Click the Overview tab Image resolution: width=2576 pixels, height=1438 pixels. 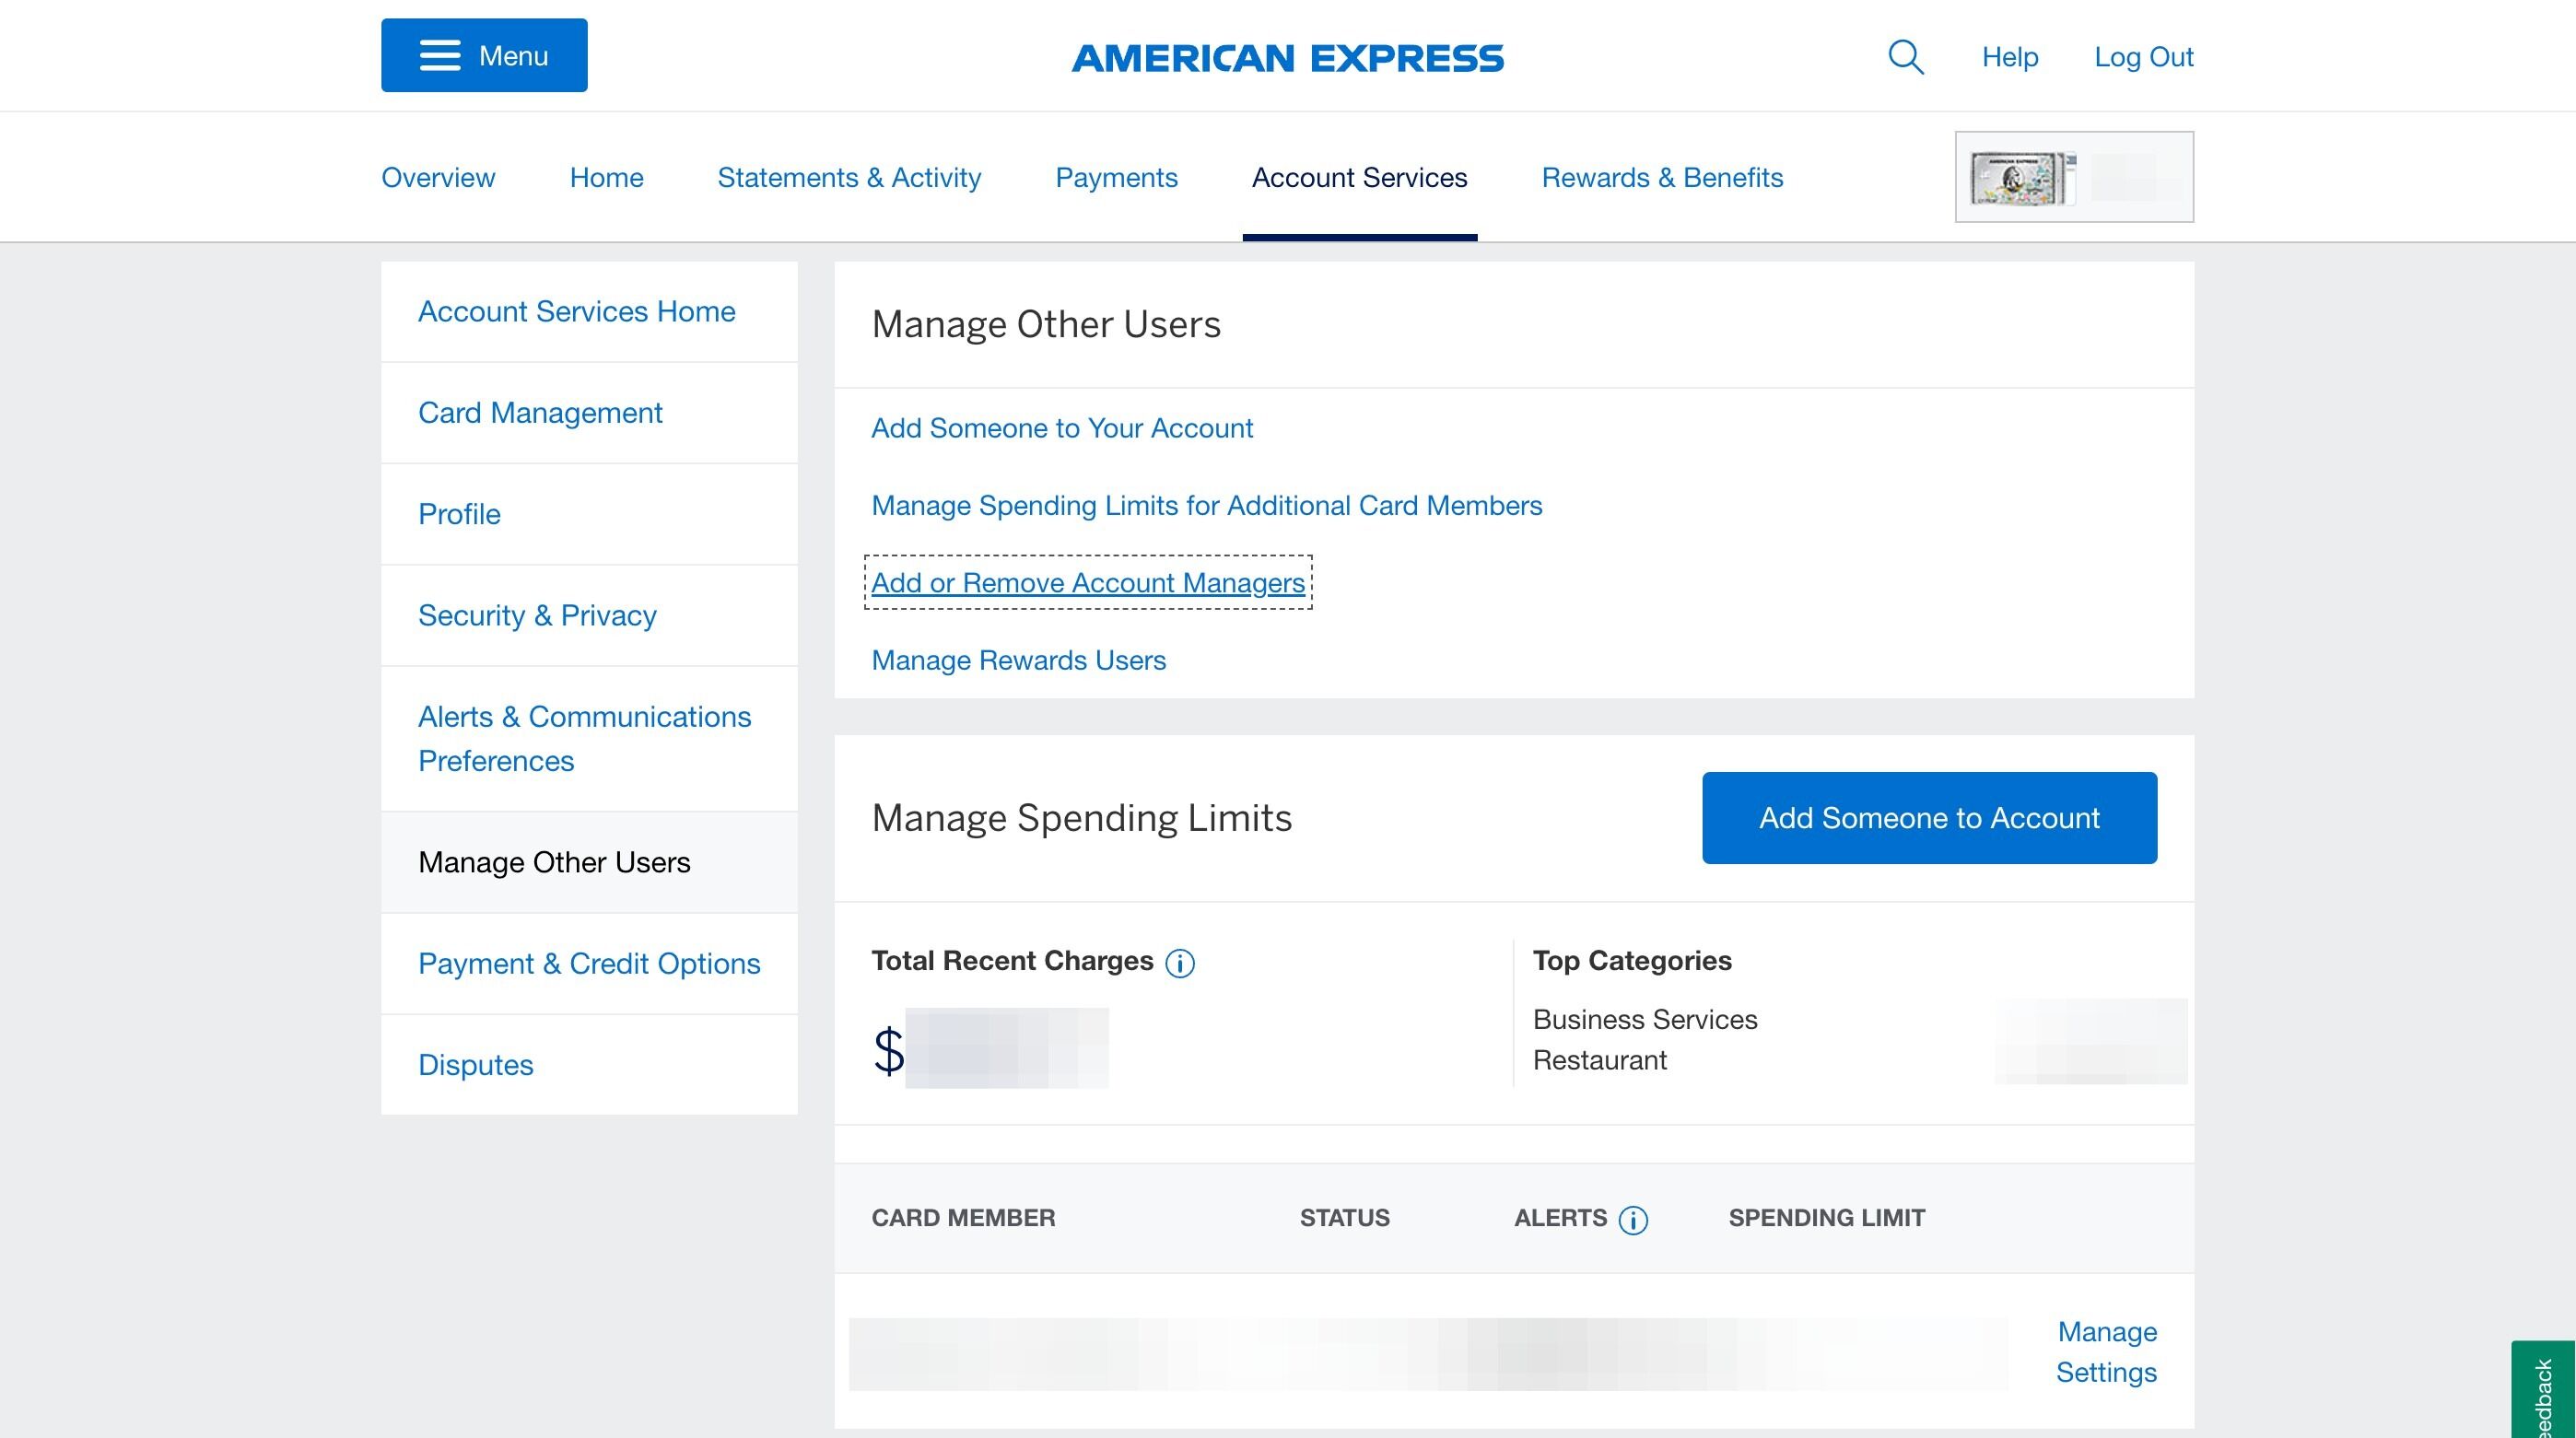[x=438, y=177]
